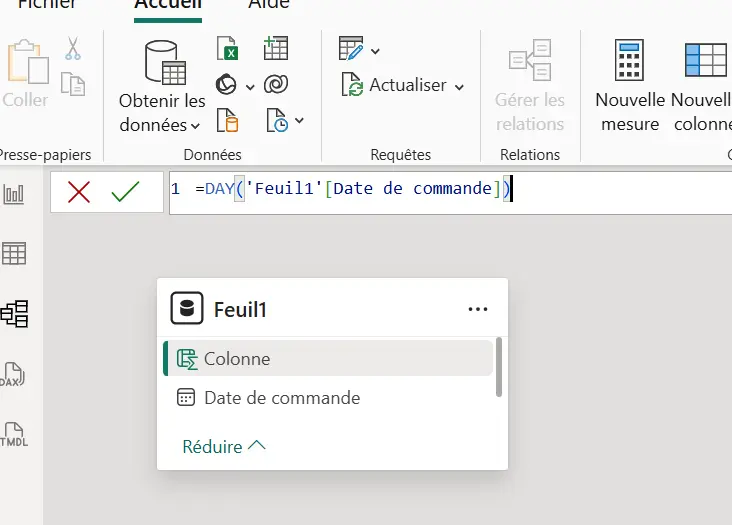The image size is (732, 525).
Task: Commit formula with the green checkmark
Action: (125, 192)
